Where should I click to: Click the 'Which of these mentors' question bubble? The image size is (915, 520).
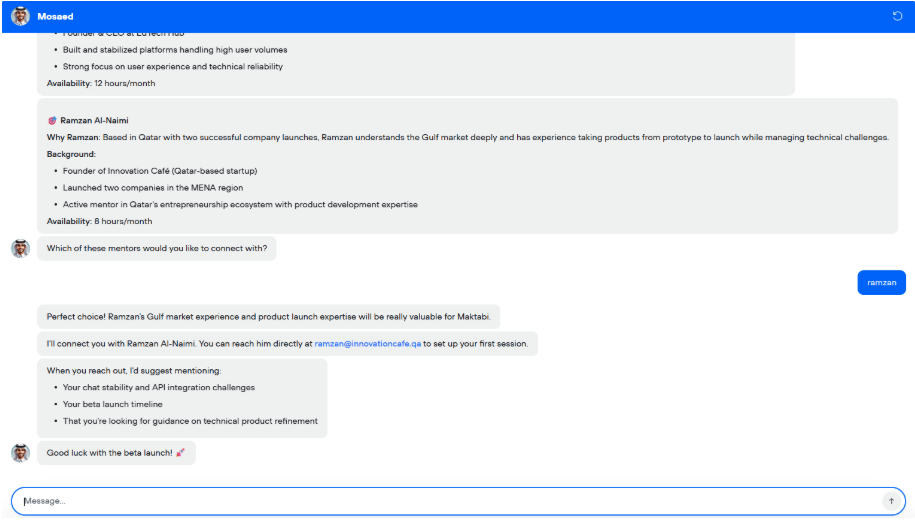pos(157,248)
